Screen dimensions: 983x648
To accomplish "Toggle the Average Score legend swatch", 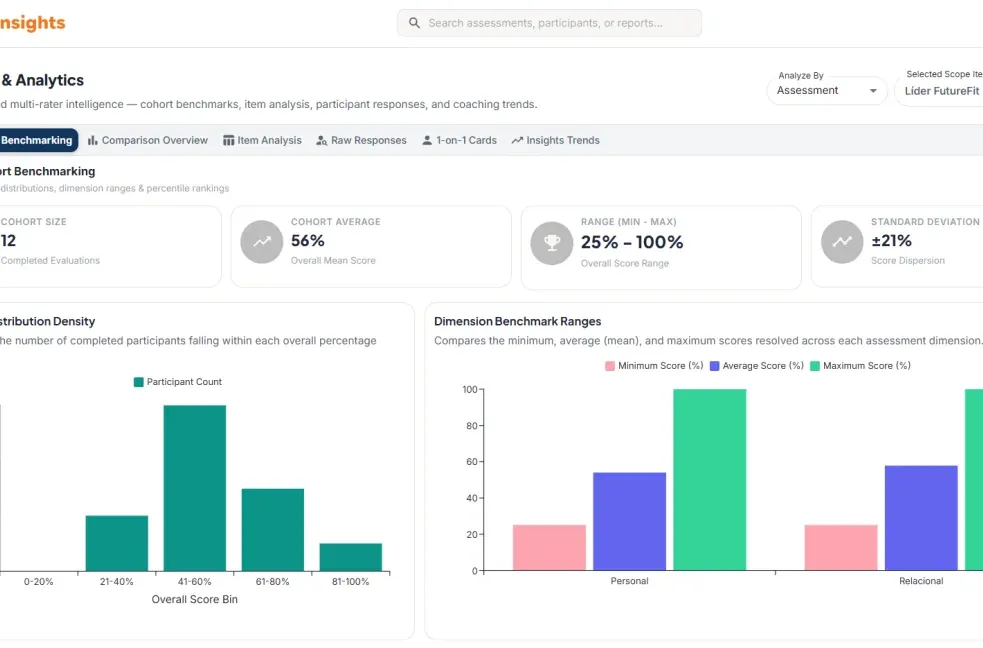I will (715, 366).
